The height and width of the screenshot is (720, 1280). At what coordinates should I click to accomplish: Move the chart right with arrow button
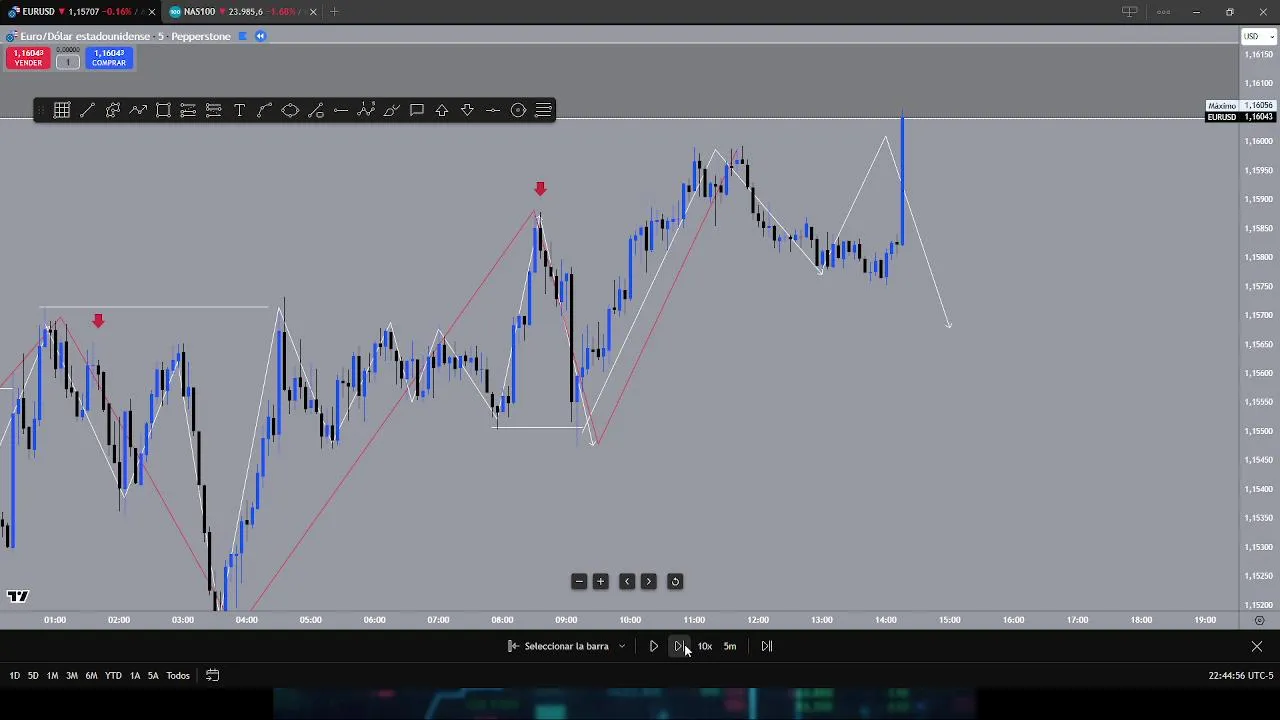(x=648, y=581)
